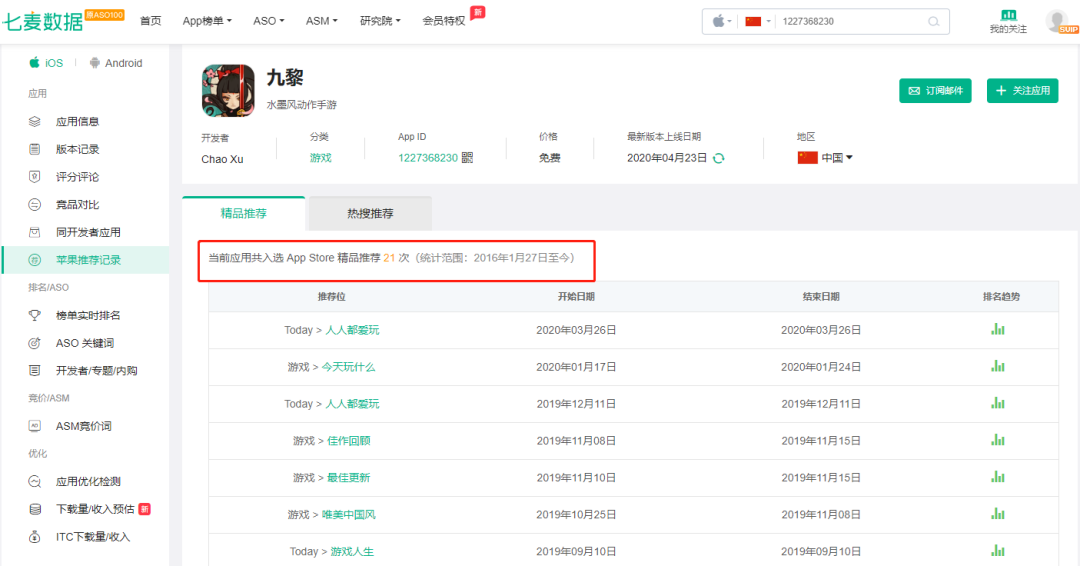The height and width of the screenshot is (566, 1080).
Task: Open the 同开发者应用 sidebar icon
Action: (34, 232)
